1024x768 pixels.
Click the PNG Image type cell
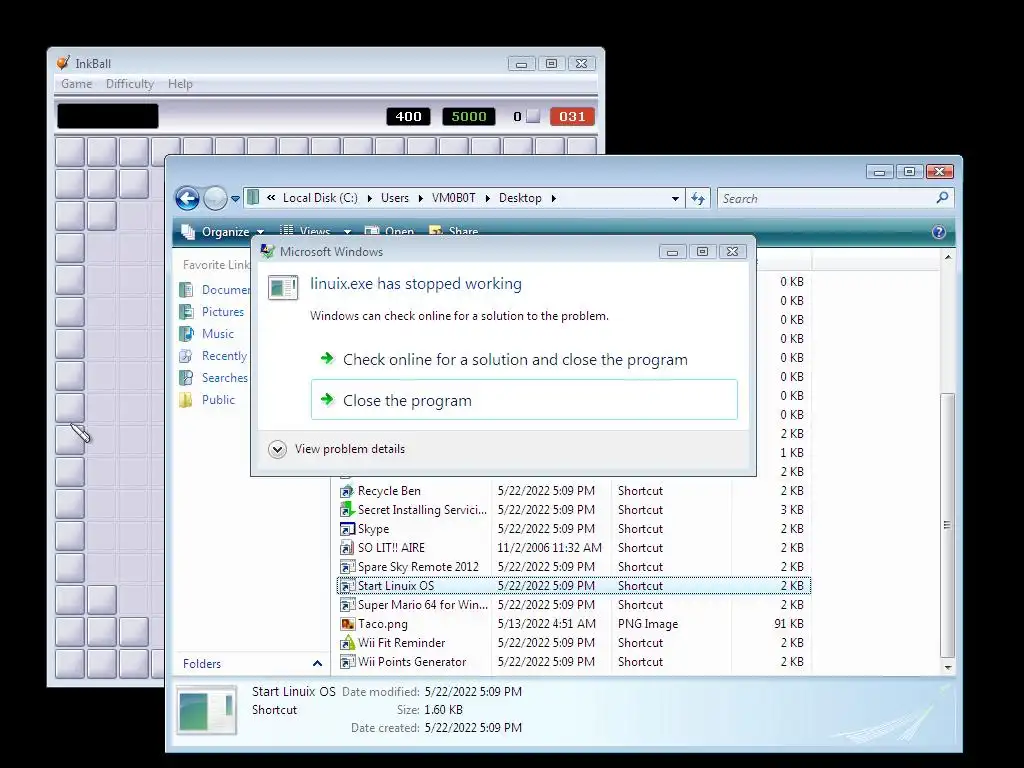(648, 624)
